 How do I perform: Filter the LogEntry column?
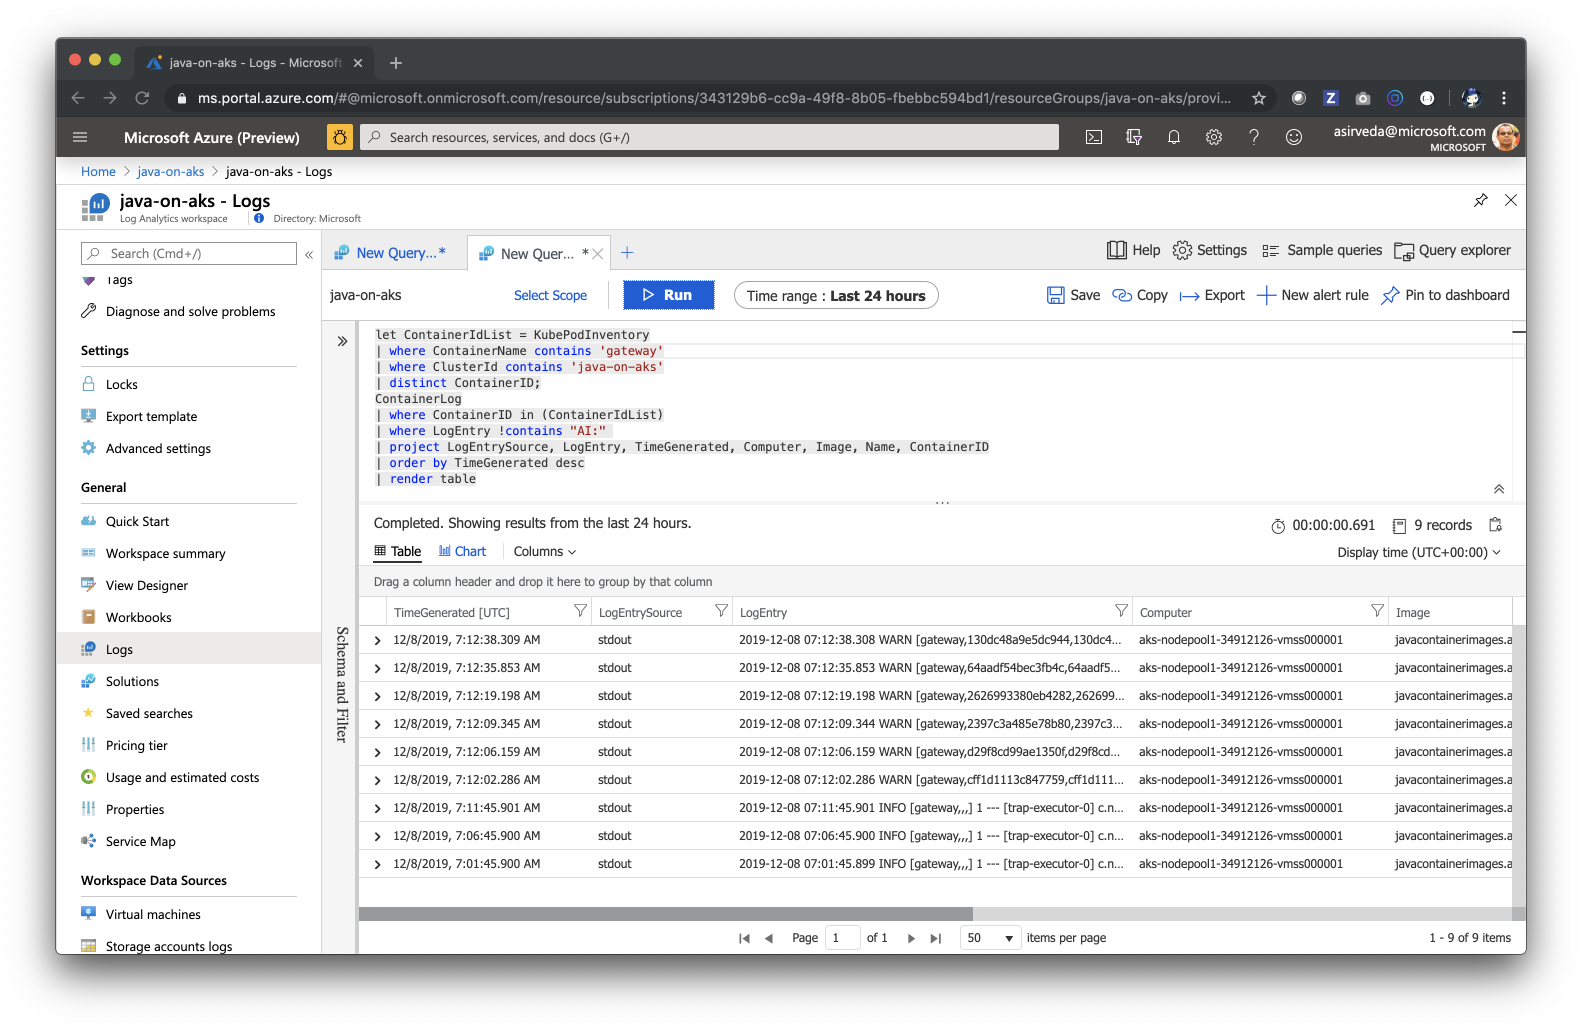pos(1121,611)
